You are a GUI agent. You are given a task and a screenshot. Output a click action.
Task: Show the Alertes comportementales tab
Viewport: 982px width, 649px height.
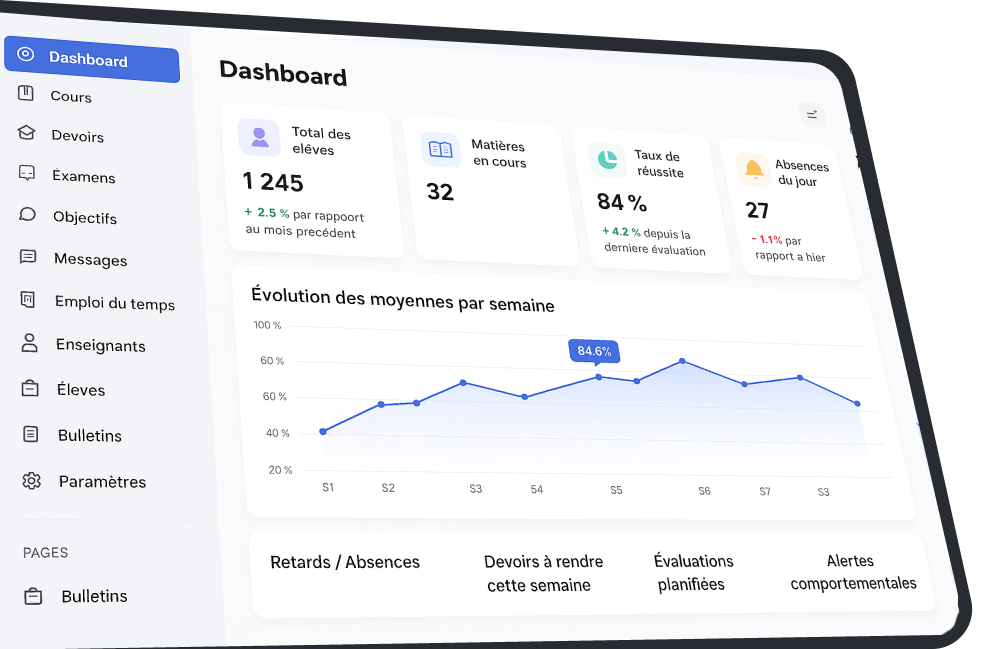852,572
